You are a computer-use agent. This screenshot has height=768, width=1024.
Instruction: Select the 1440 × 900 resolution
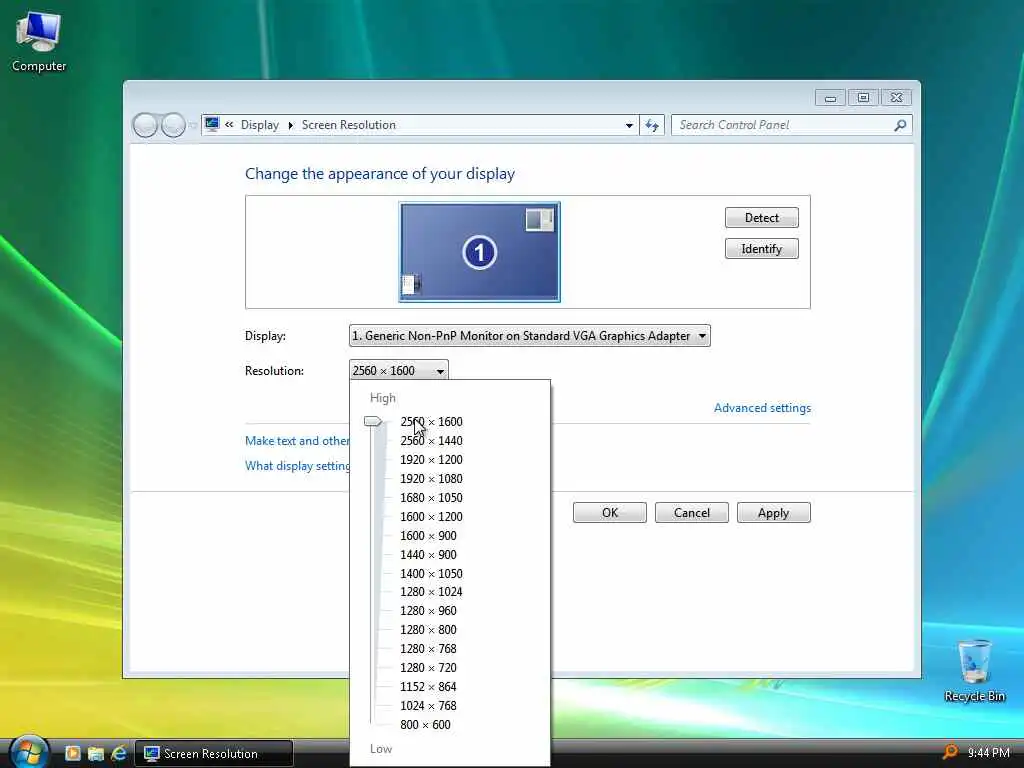(428, 554)
